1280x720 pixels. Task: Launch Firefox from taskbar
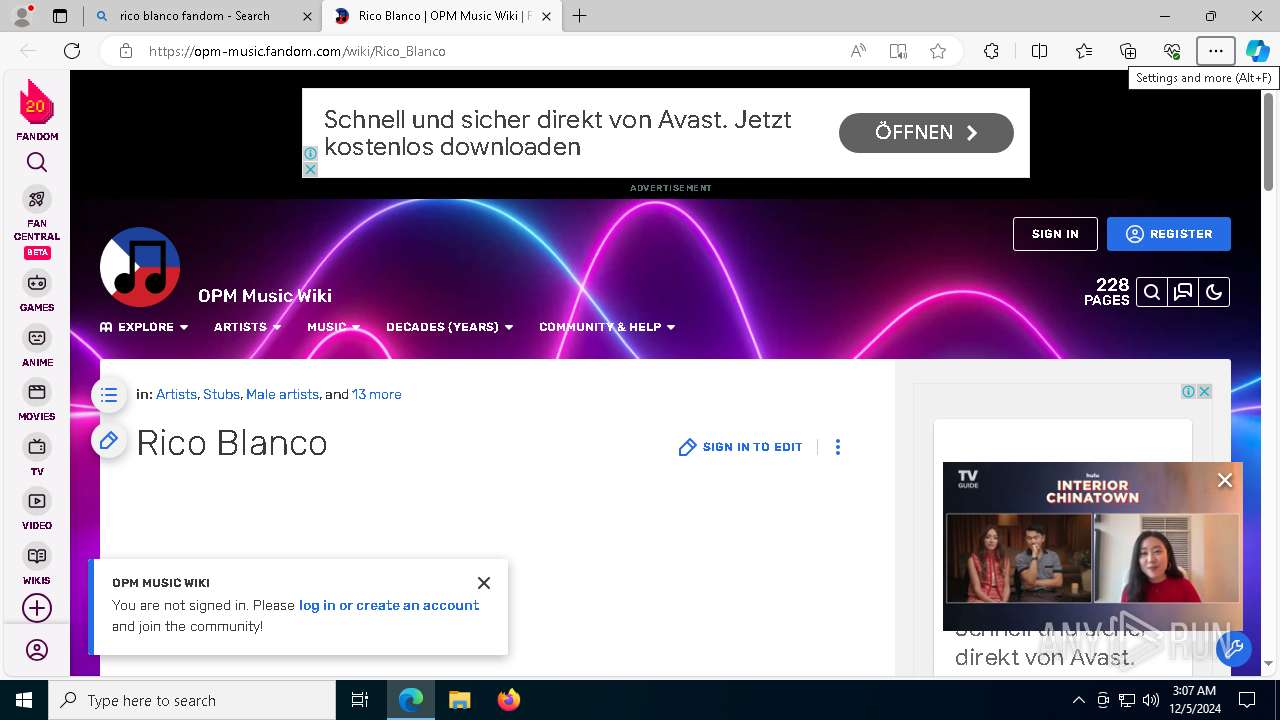[x=509, y=700]
